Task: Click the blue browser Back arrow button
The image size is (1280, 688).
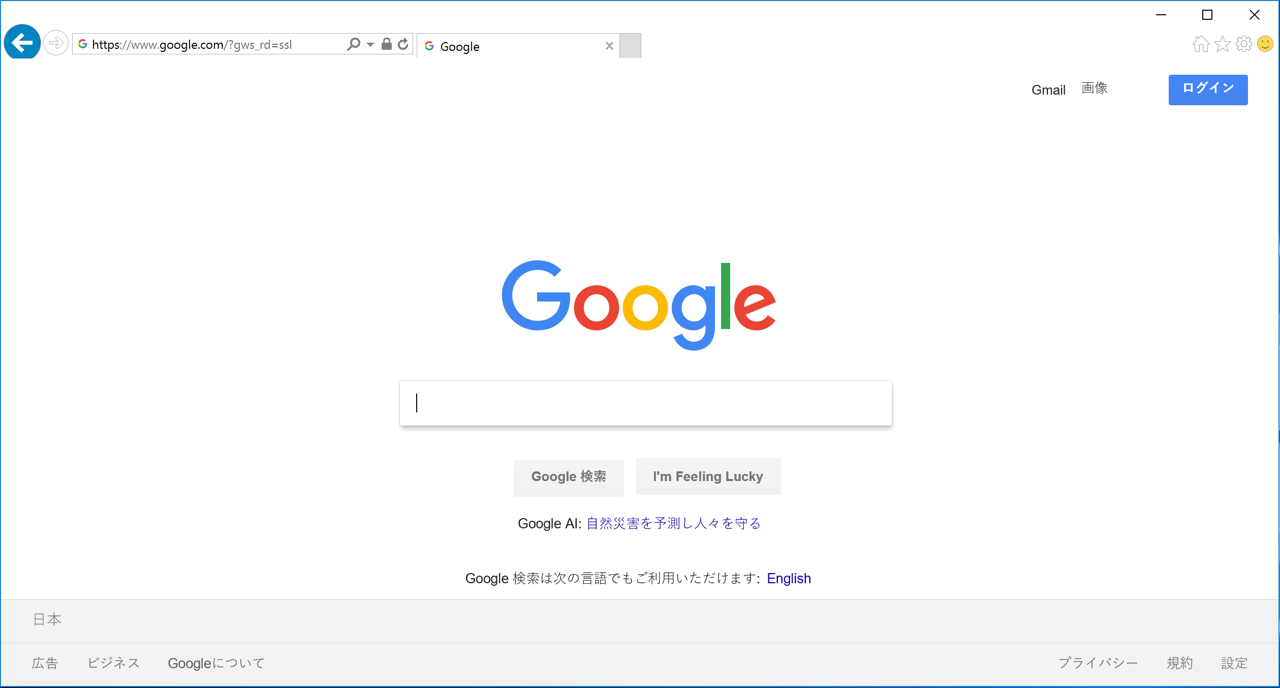Action: [x=22, y=43]
